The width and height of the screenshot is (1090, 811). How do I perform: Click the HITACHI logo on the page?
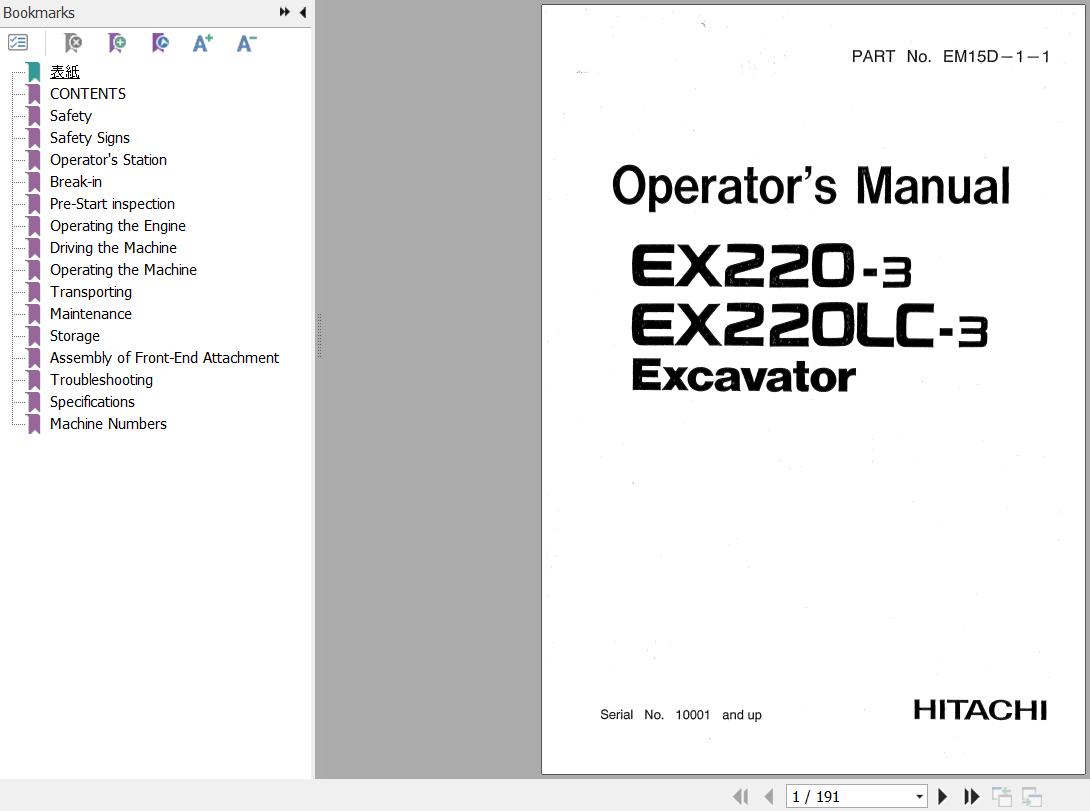(x=979, y=710)
